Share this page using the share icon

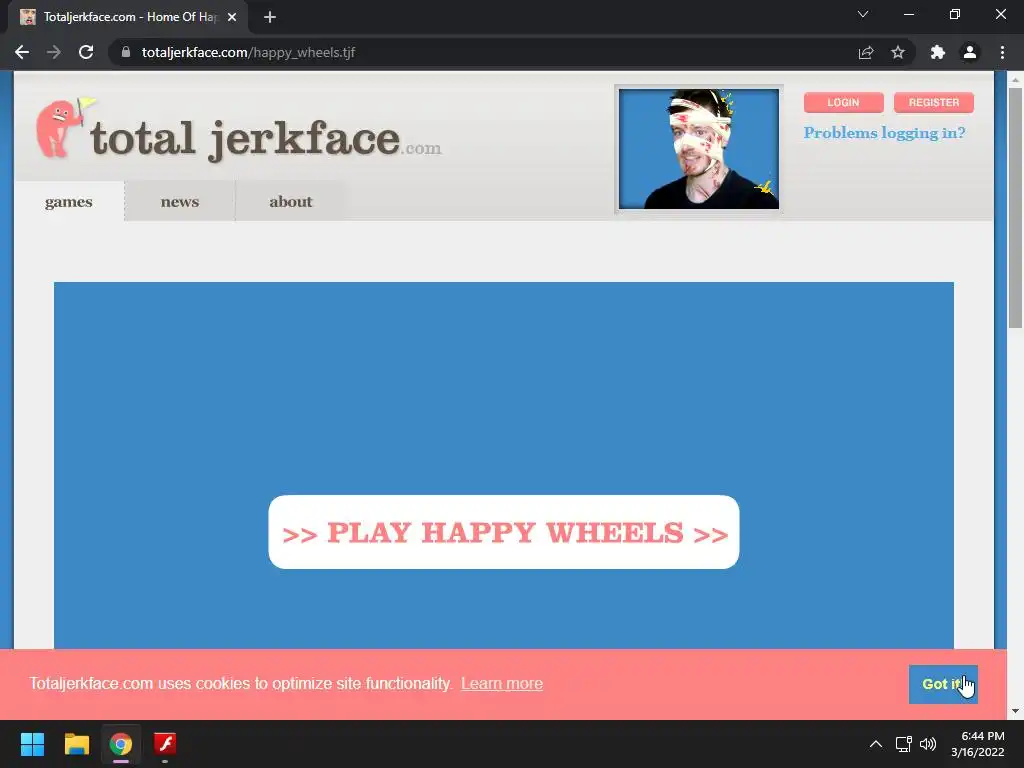[866, 52]
